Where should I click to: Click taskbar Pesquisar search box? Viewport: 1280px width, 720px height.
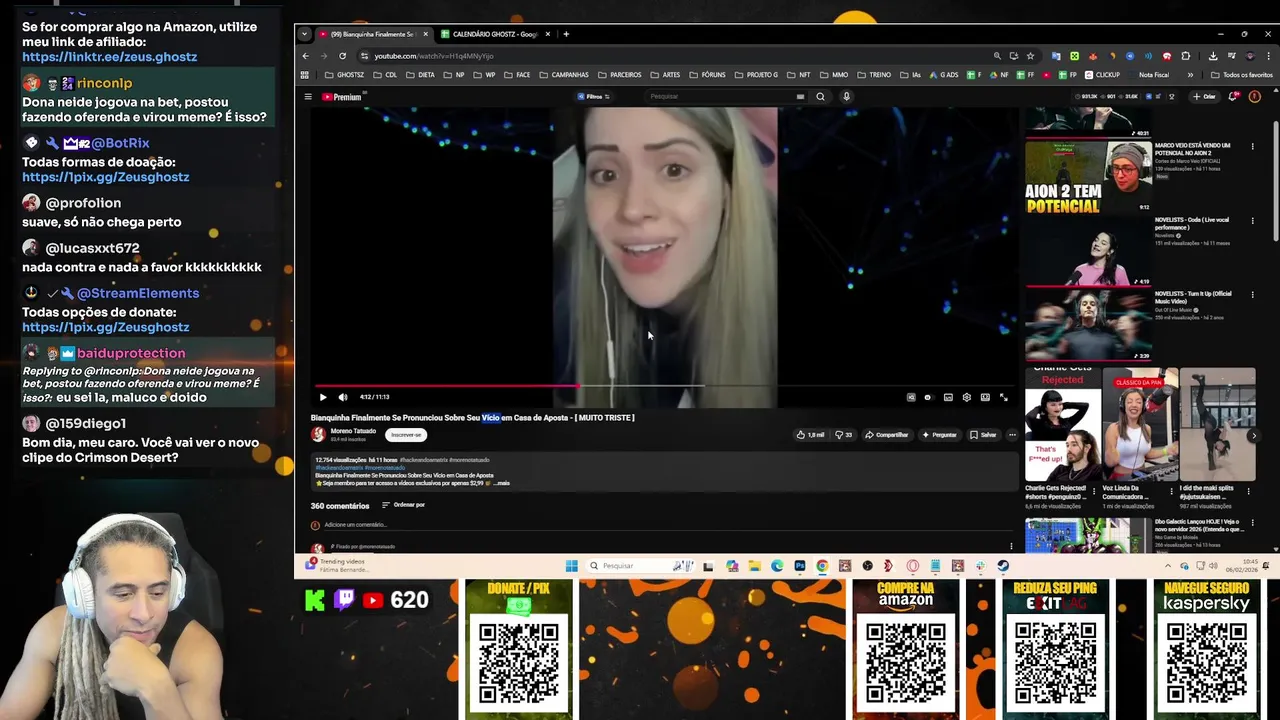640,566
